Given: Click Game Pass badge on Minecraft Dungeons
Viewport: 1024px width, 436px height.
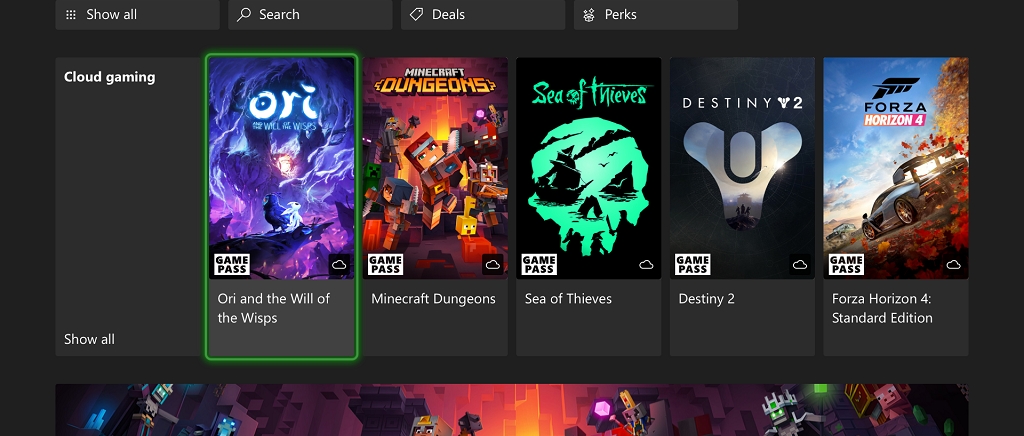Looking at the screenshot, I should pos(385,264).
